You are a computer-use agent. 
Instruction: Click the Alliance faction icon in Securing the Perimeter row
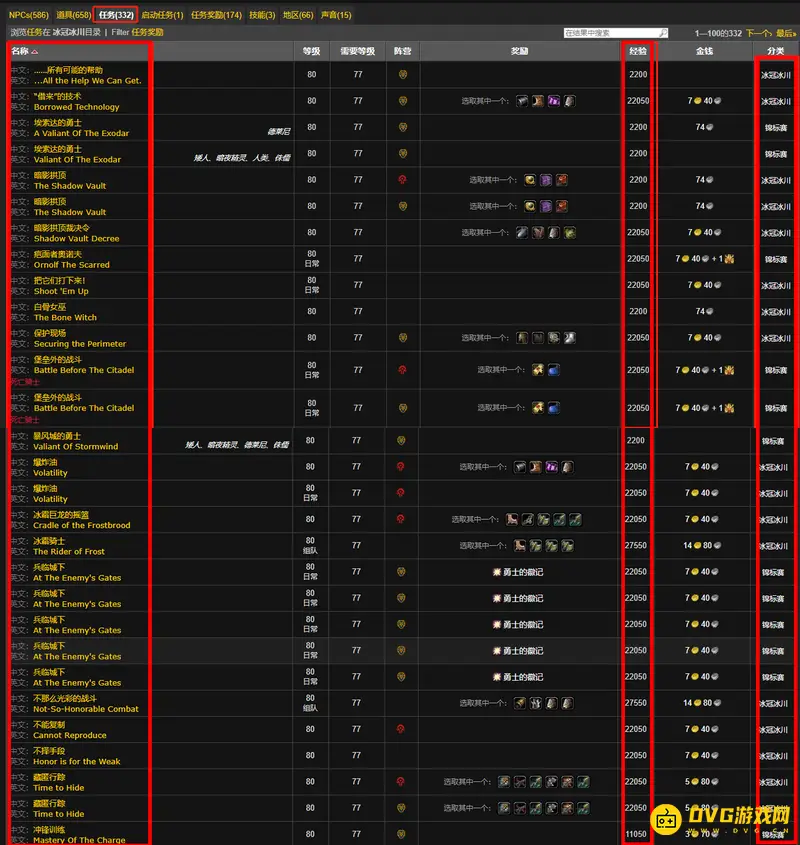tap(403, 338)
